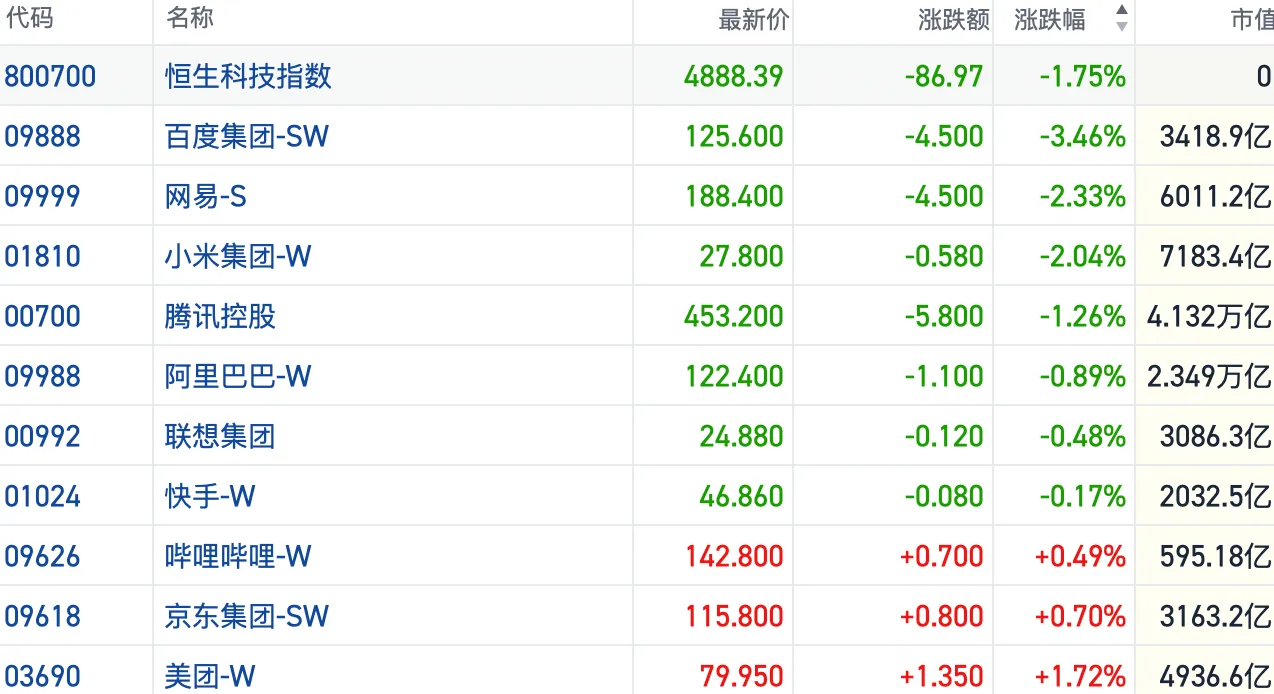Sort by 市值 column header
Viewport: 1274px width, 694px height.
click(1252, 20)
